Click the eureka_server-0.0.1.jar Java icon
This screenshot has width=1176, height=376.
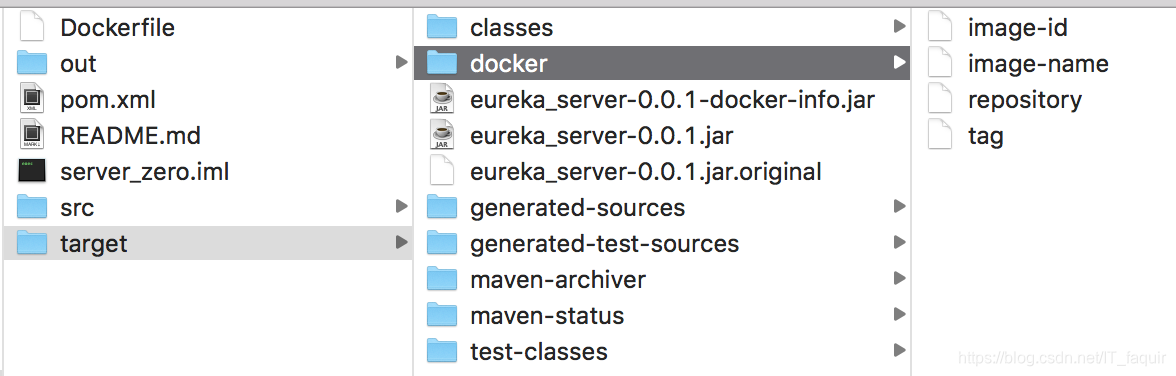point(442,135)
